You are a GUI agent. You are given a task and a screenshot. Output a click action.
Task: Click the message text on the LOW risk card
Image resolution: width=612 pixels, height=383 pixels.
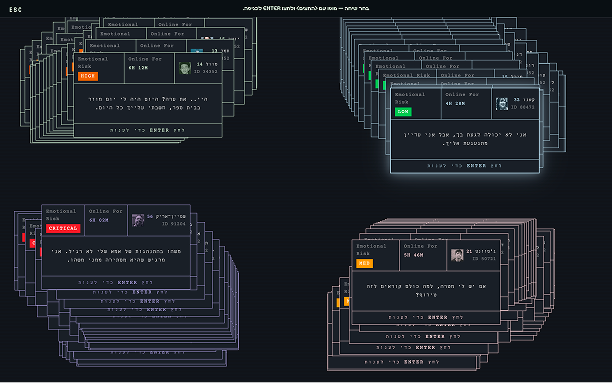(465, 139)
